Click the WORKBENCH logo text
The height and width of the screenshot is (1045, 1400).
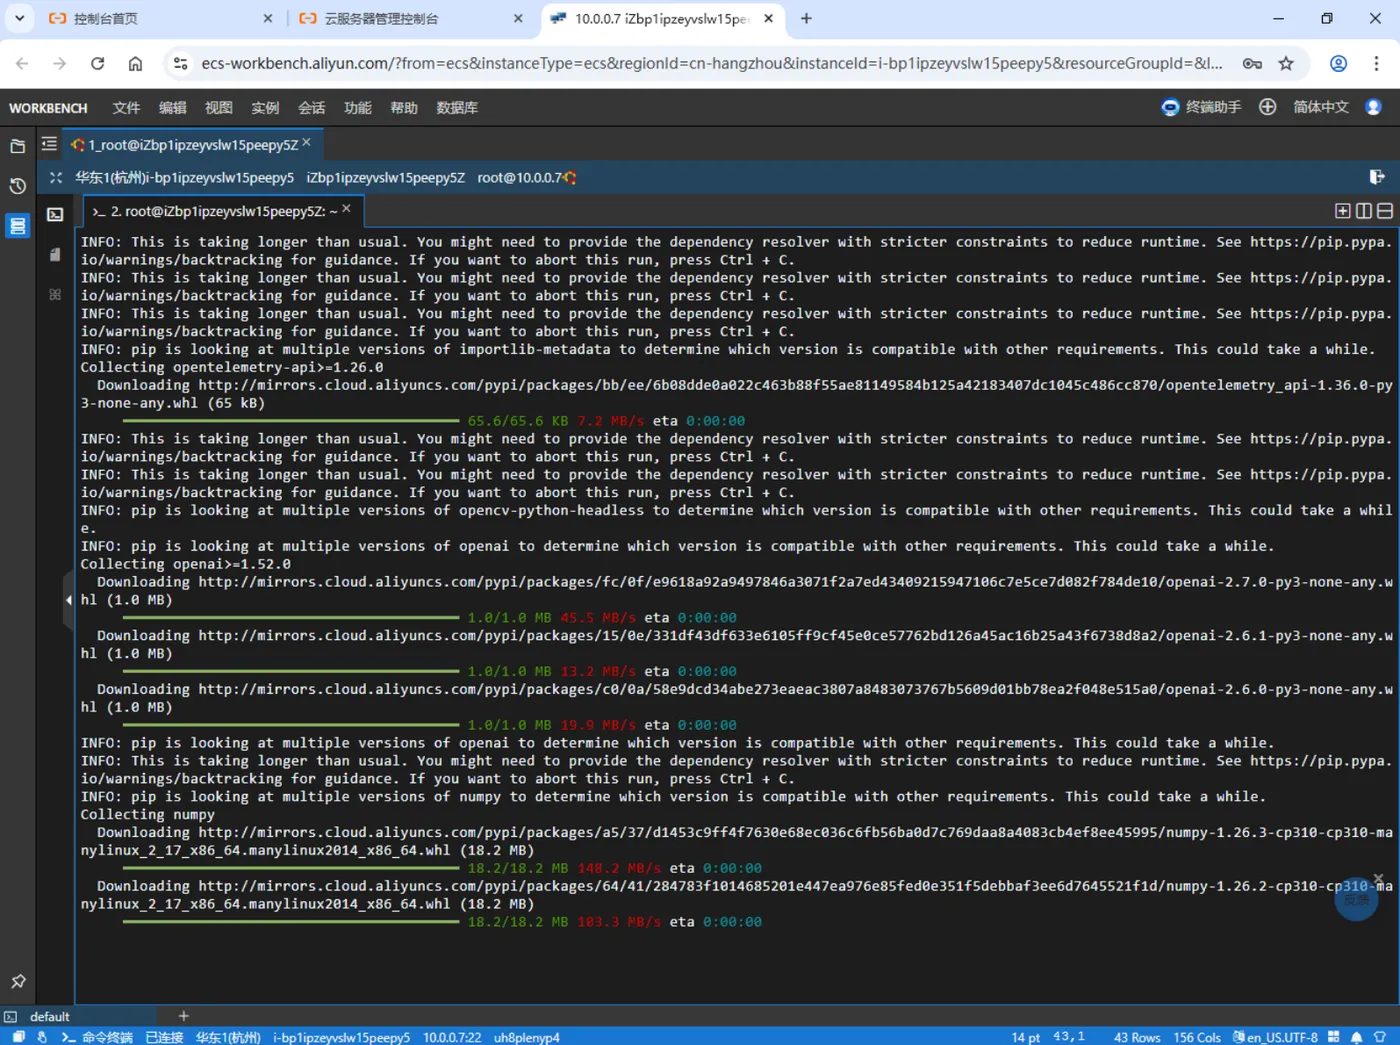click(x=48, y=108)
